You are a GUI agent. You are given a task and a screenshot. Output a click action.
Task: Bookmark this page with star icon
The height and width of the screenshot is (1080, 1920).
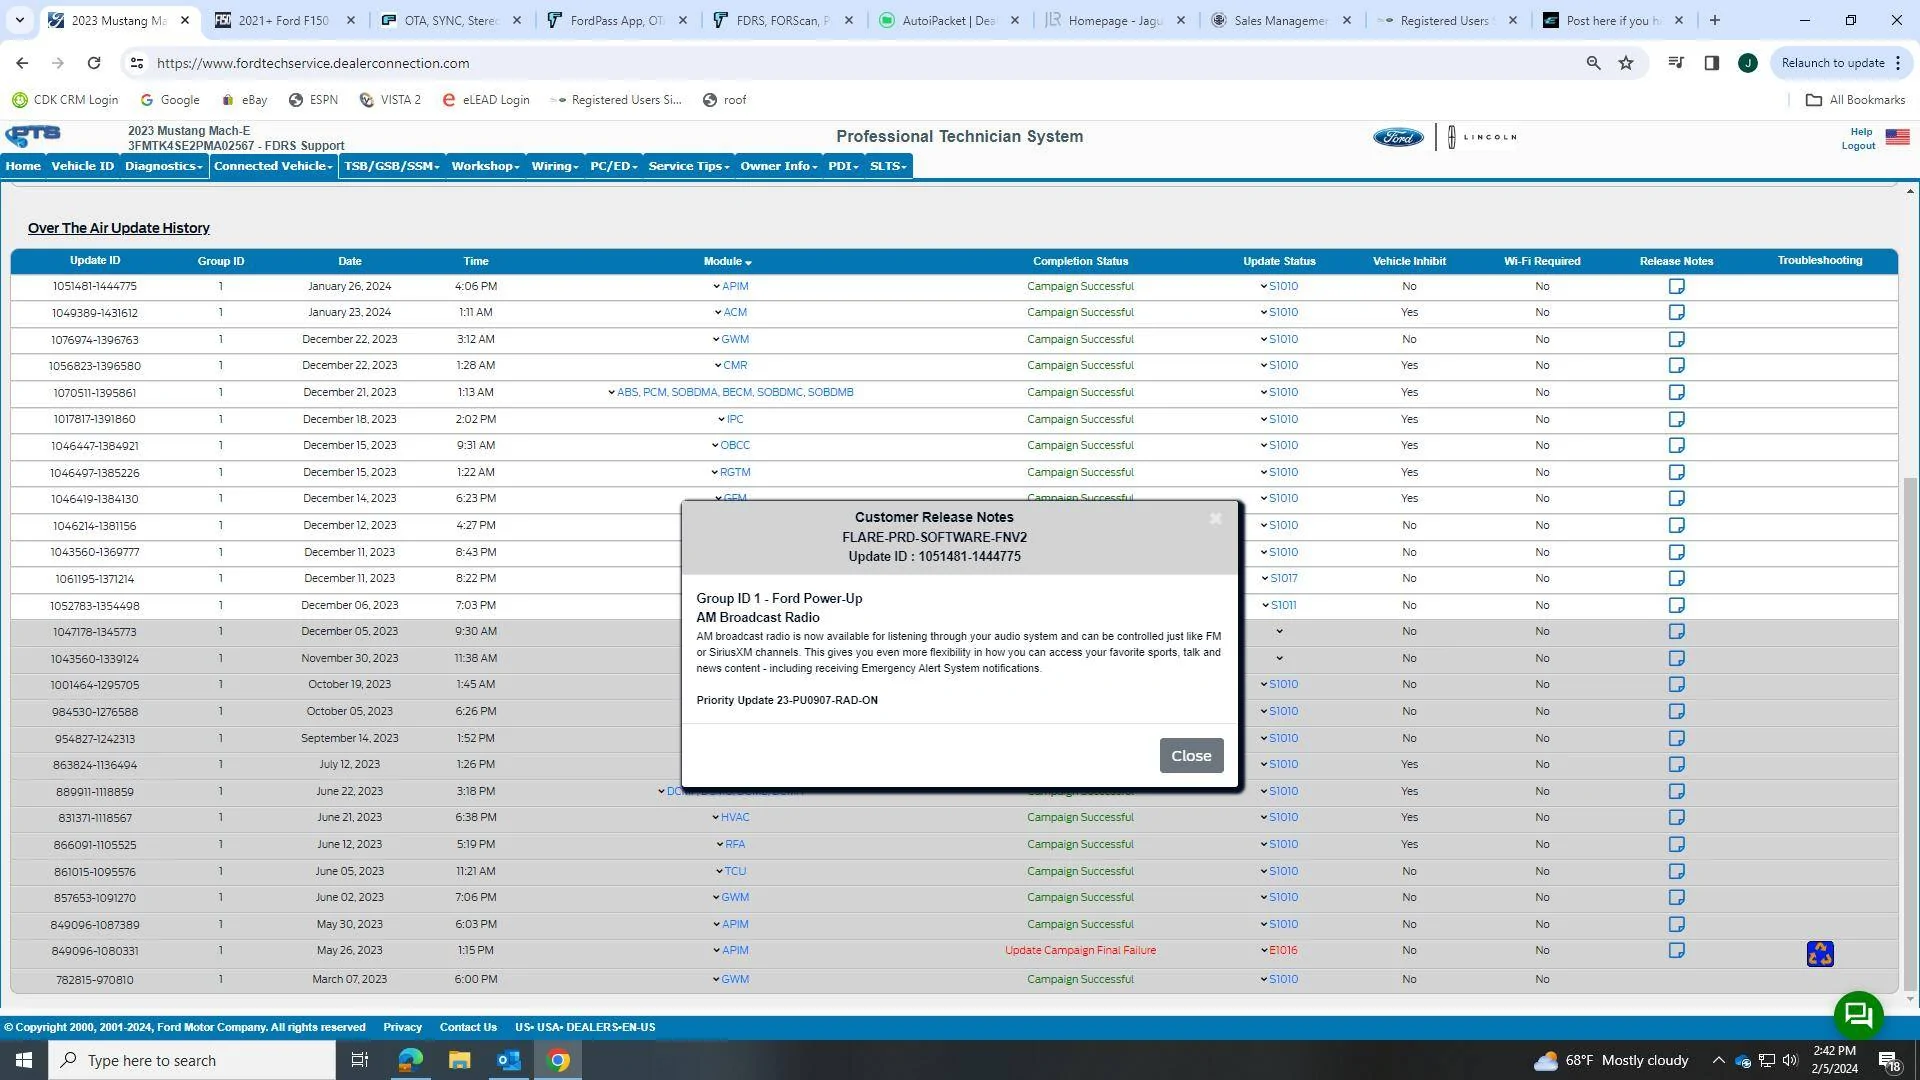pos(1626,63)
